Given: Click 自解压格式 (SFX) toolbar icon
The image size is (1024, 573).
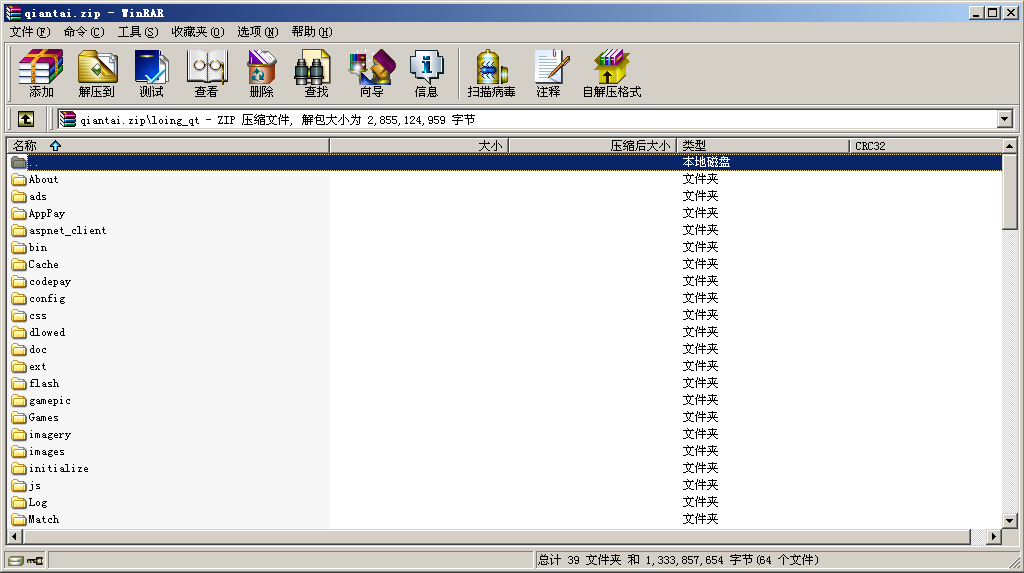Looking at the screenshot, I should pos(611,74).
